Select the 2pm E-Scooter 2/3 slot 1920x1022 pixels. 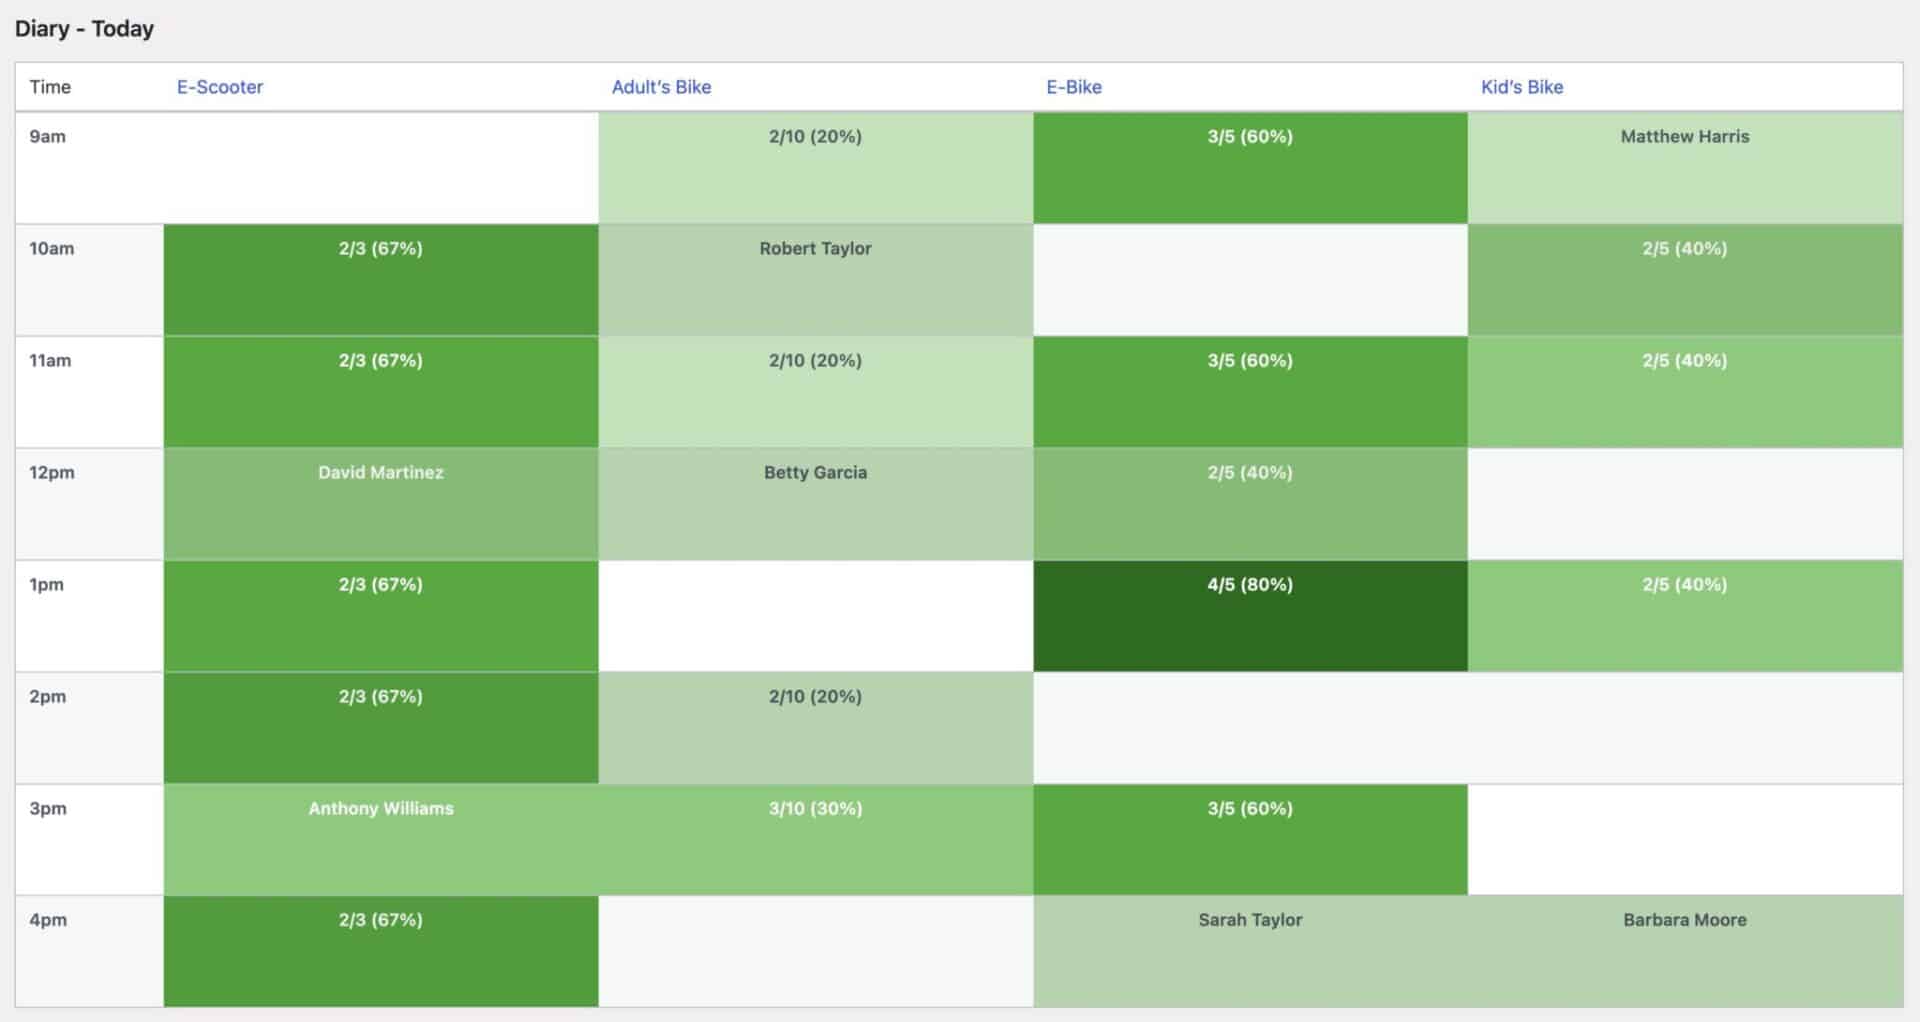tap(381, 728)
